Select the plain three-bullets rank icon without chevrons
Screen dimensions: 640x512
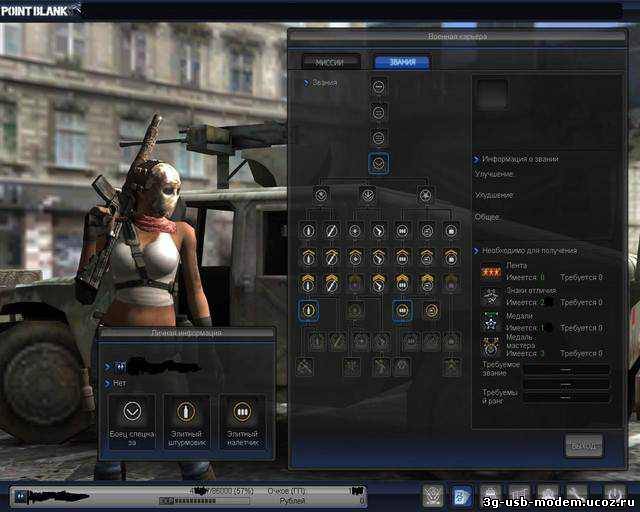[402, 231]
